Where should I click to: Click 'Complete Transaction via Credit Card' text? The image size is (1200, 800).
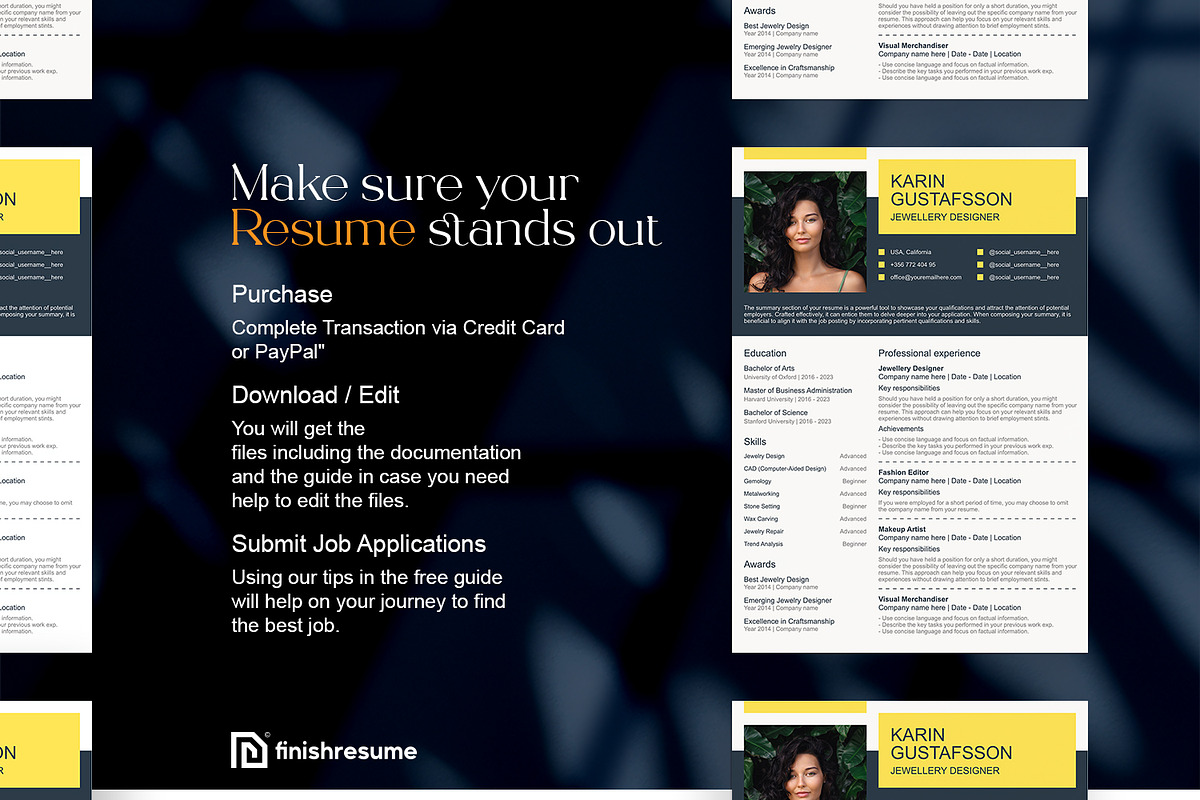coord(398,327)
